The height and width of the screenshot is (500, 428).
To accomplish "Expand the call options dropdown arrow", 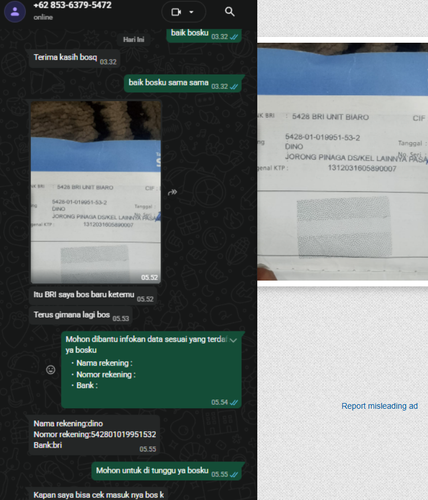I will click(x=191, y=12).
